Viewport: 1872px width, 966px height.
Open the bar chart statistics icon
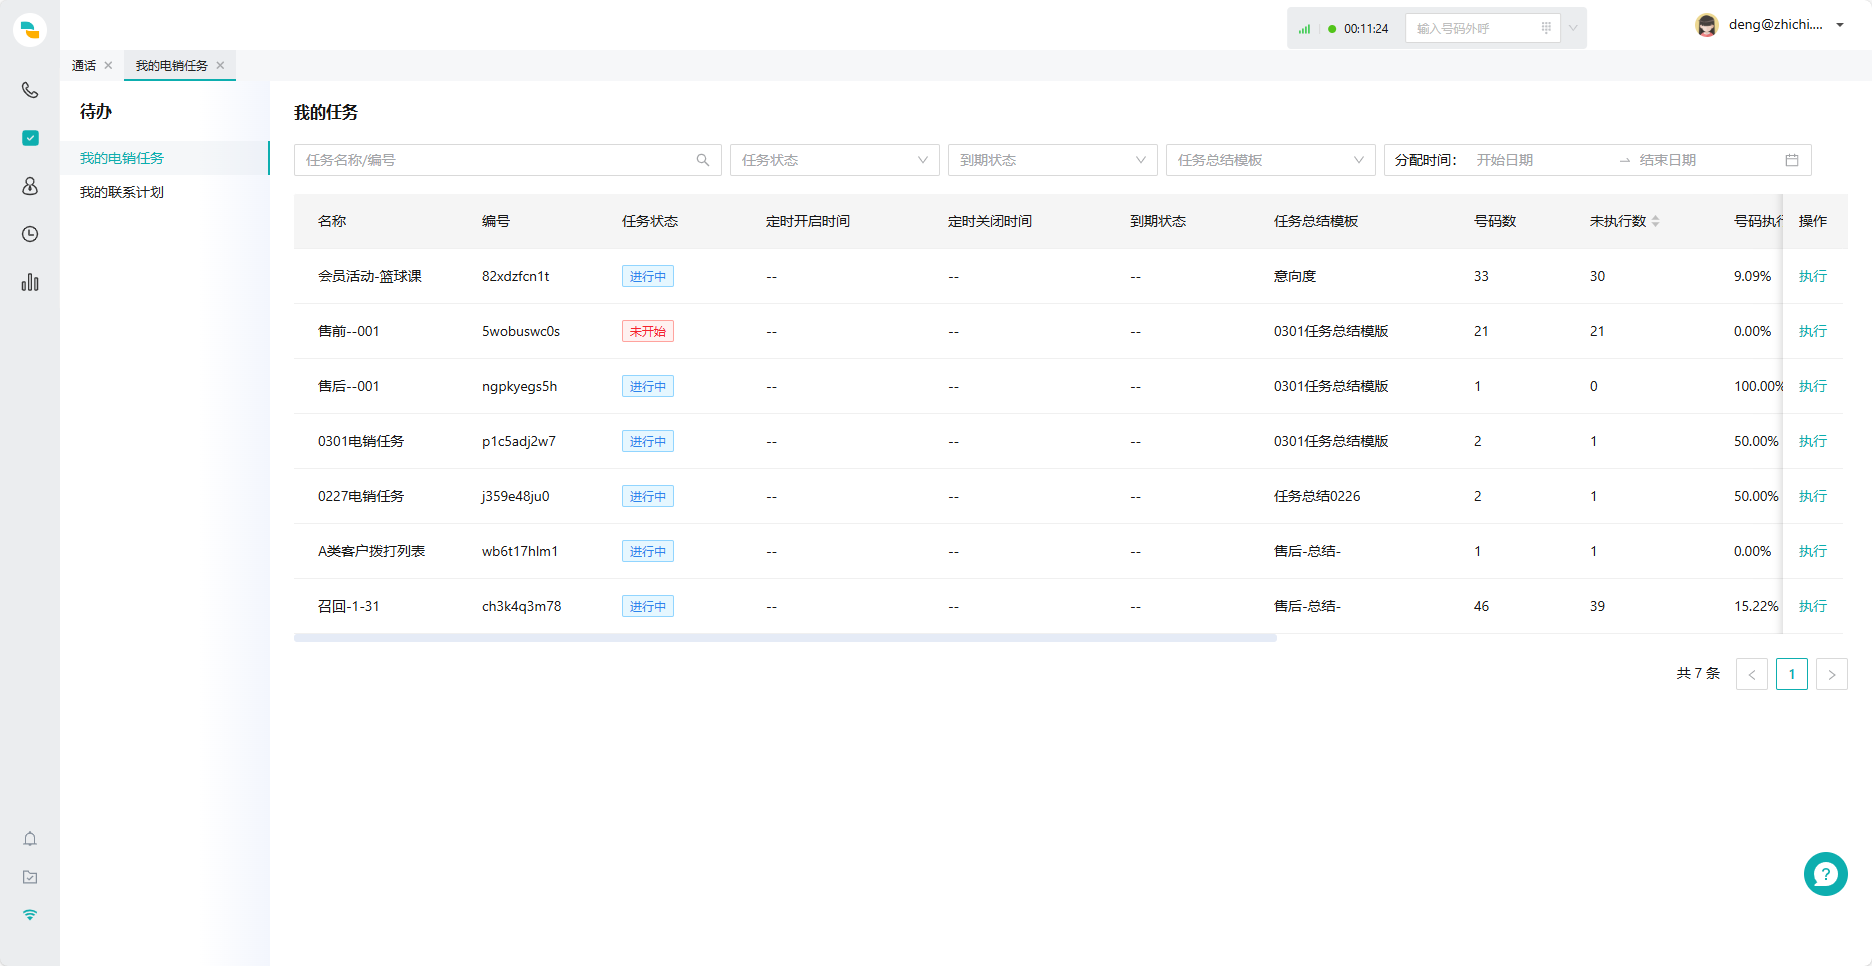30,282
